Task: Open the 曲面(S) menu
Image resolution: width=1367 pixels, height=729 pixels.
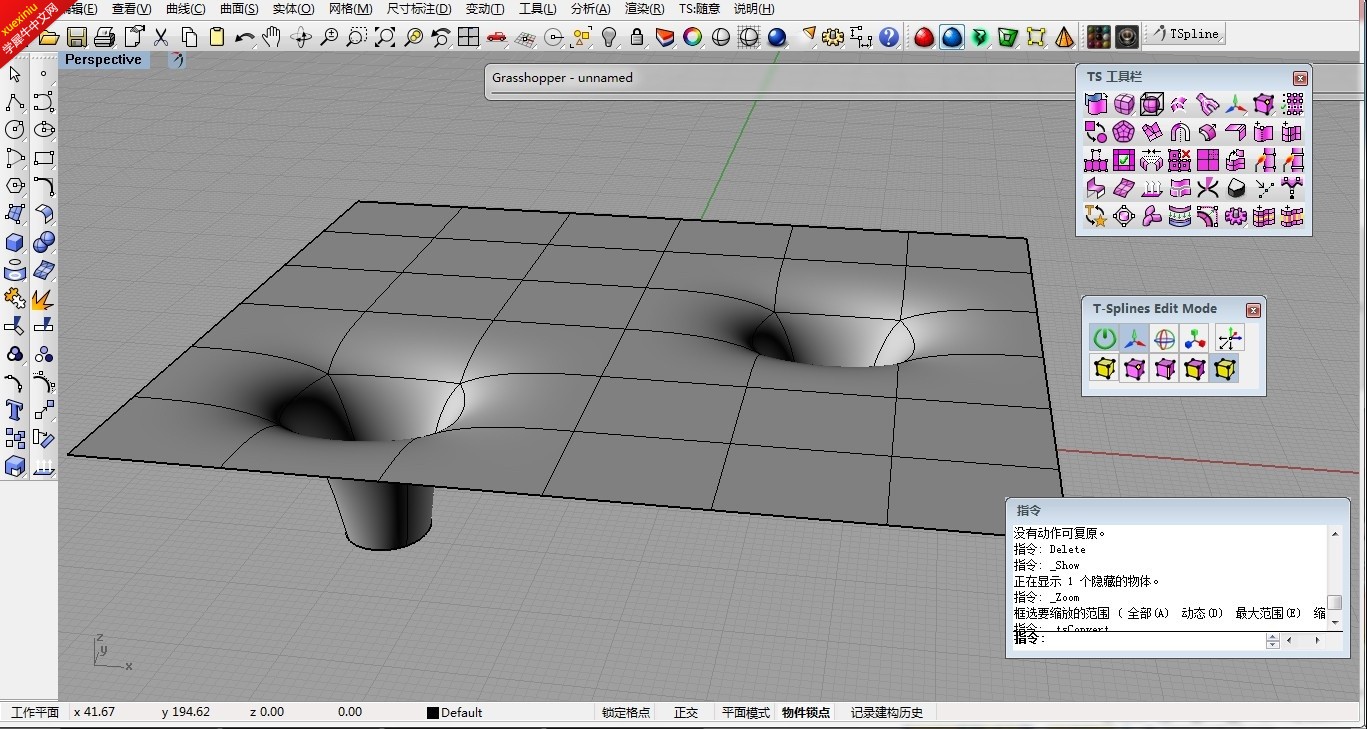Action: point(239,9)
